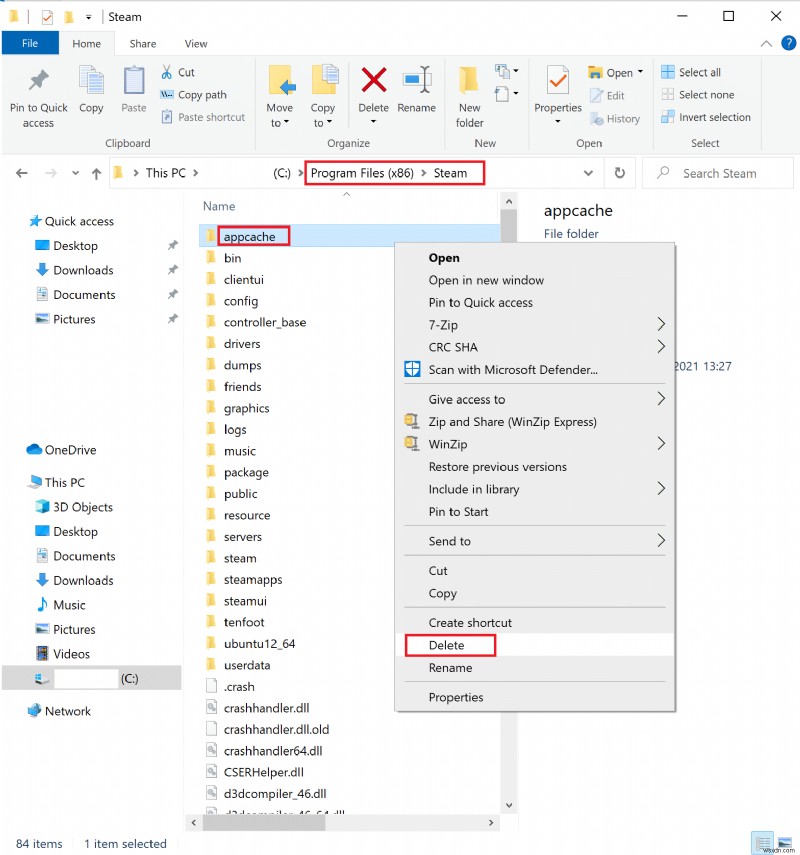Choose Delete in the context menu

447,645
